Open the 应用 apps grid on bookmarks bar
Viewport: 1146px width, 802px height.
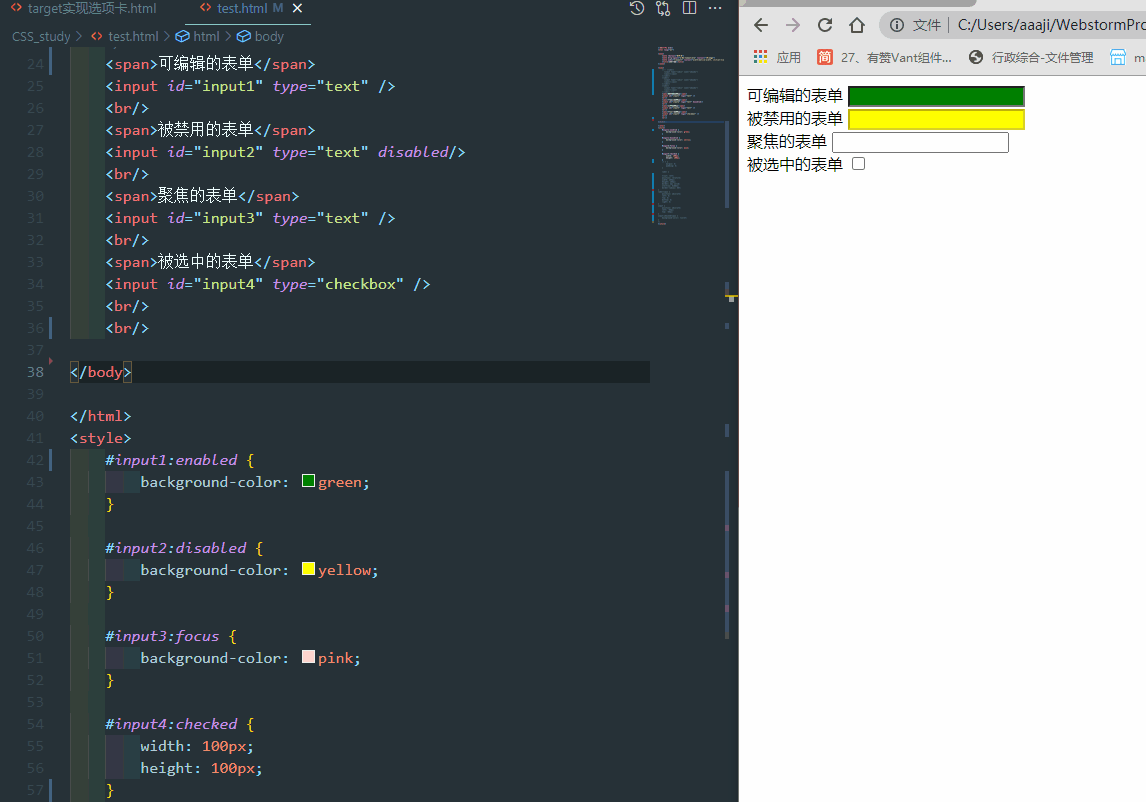click(x=758, y=57)
